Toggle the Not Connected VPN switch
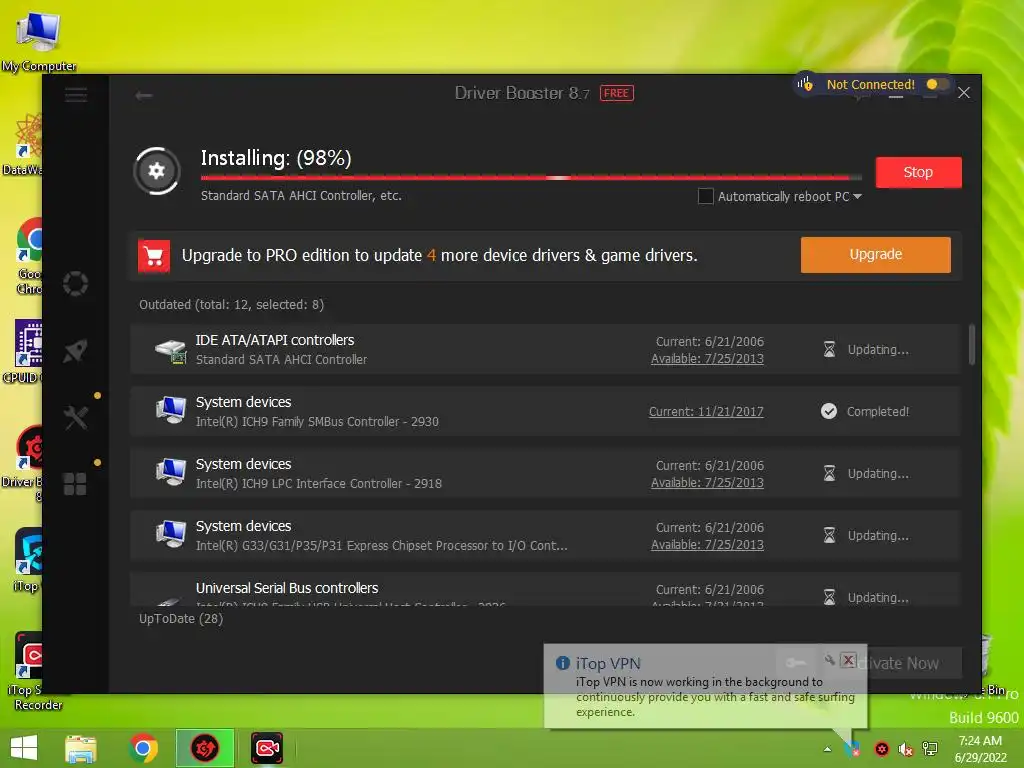 [x=937, y=84]
